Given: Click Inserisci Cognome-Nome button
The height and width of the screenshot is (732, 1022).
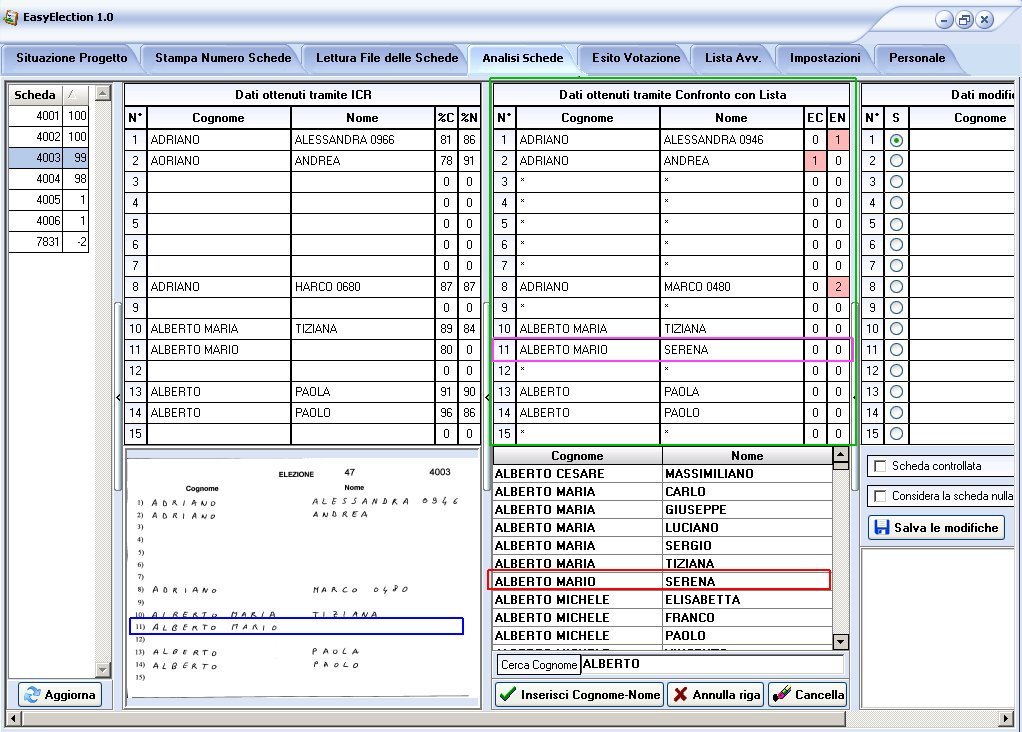Looking at the screenshot, I should click(x=579, y=695).
